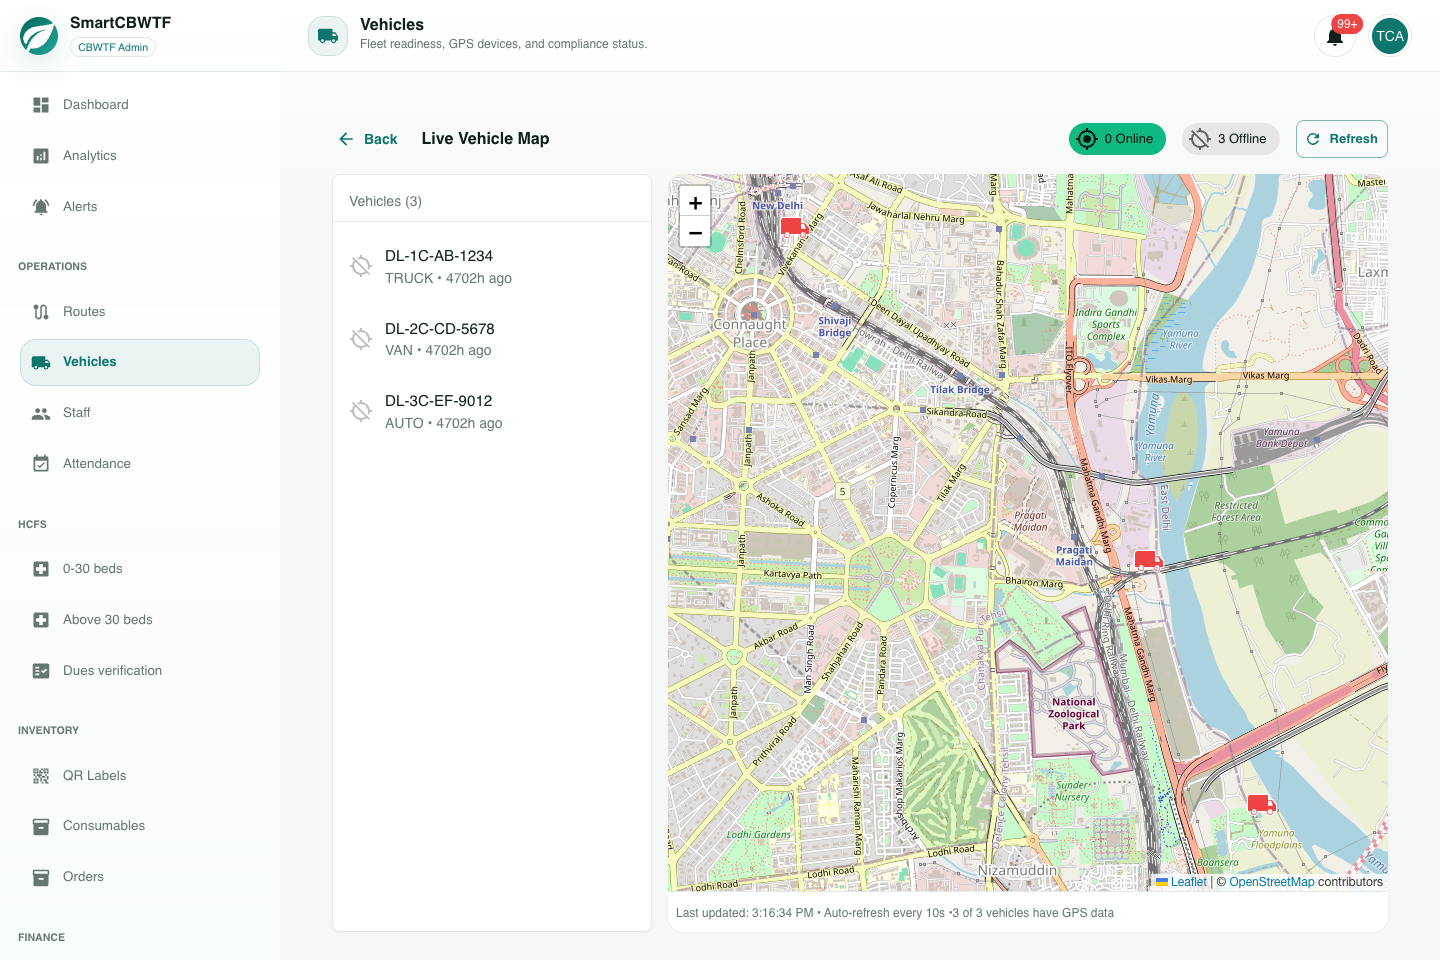1440x960 pixels.
Task: Click the Alerts siren icon
Action: click(x=41, y=207)
